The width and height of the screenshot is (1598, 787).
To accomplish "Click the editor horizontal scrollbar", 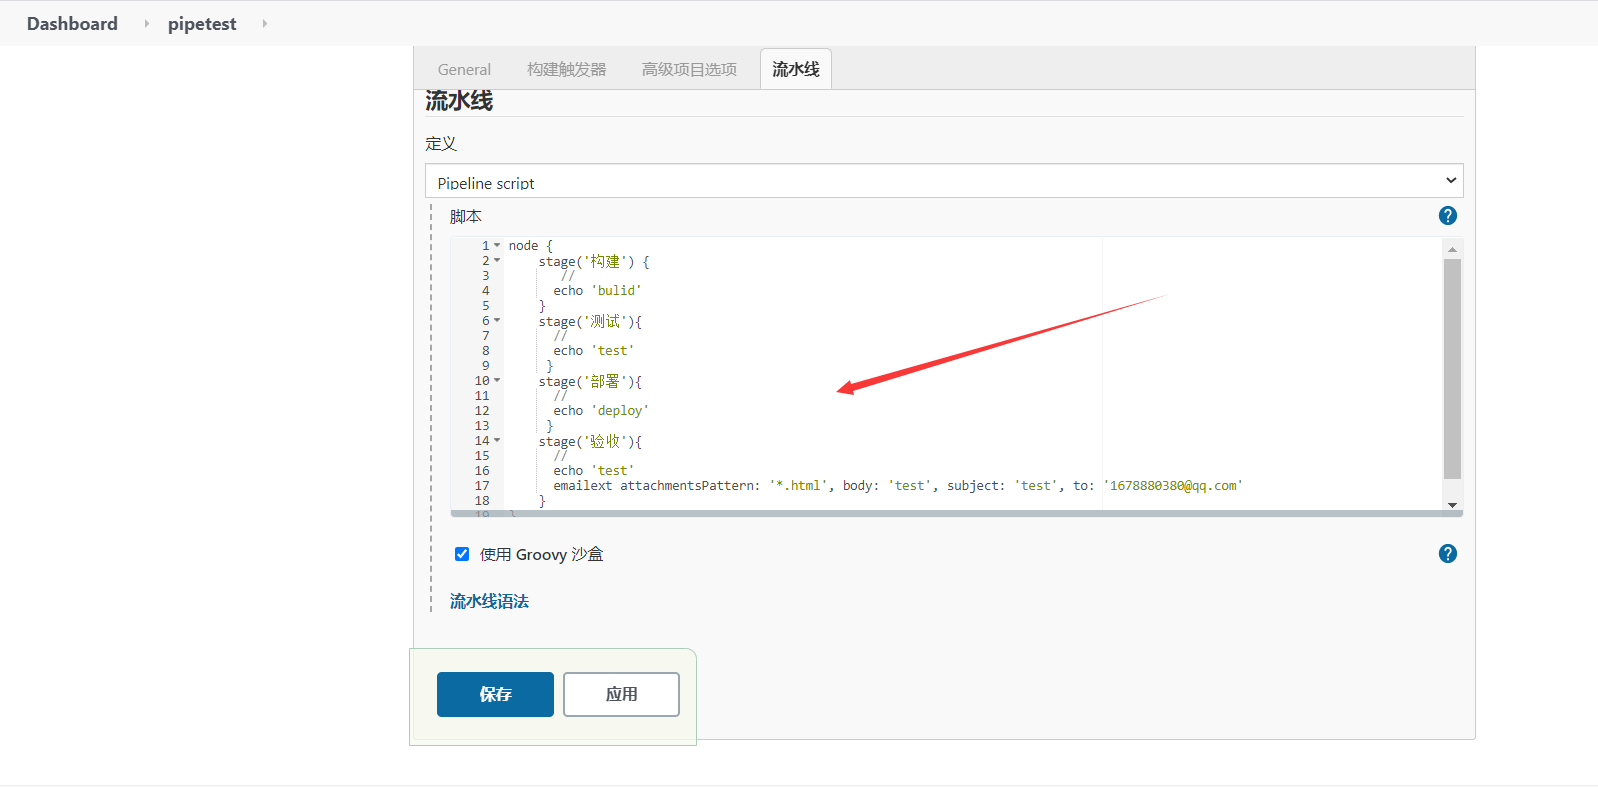I will click(956, 514).
